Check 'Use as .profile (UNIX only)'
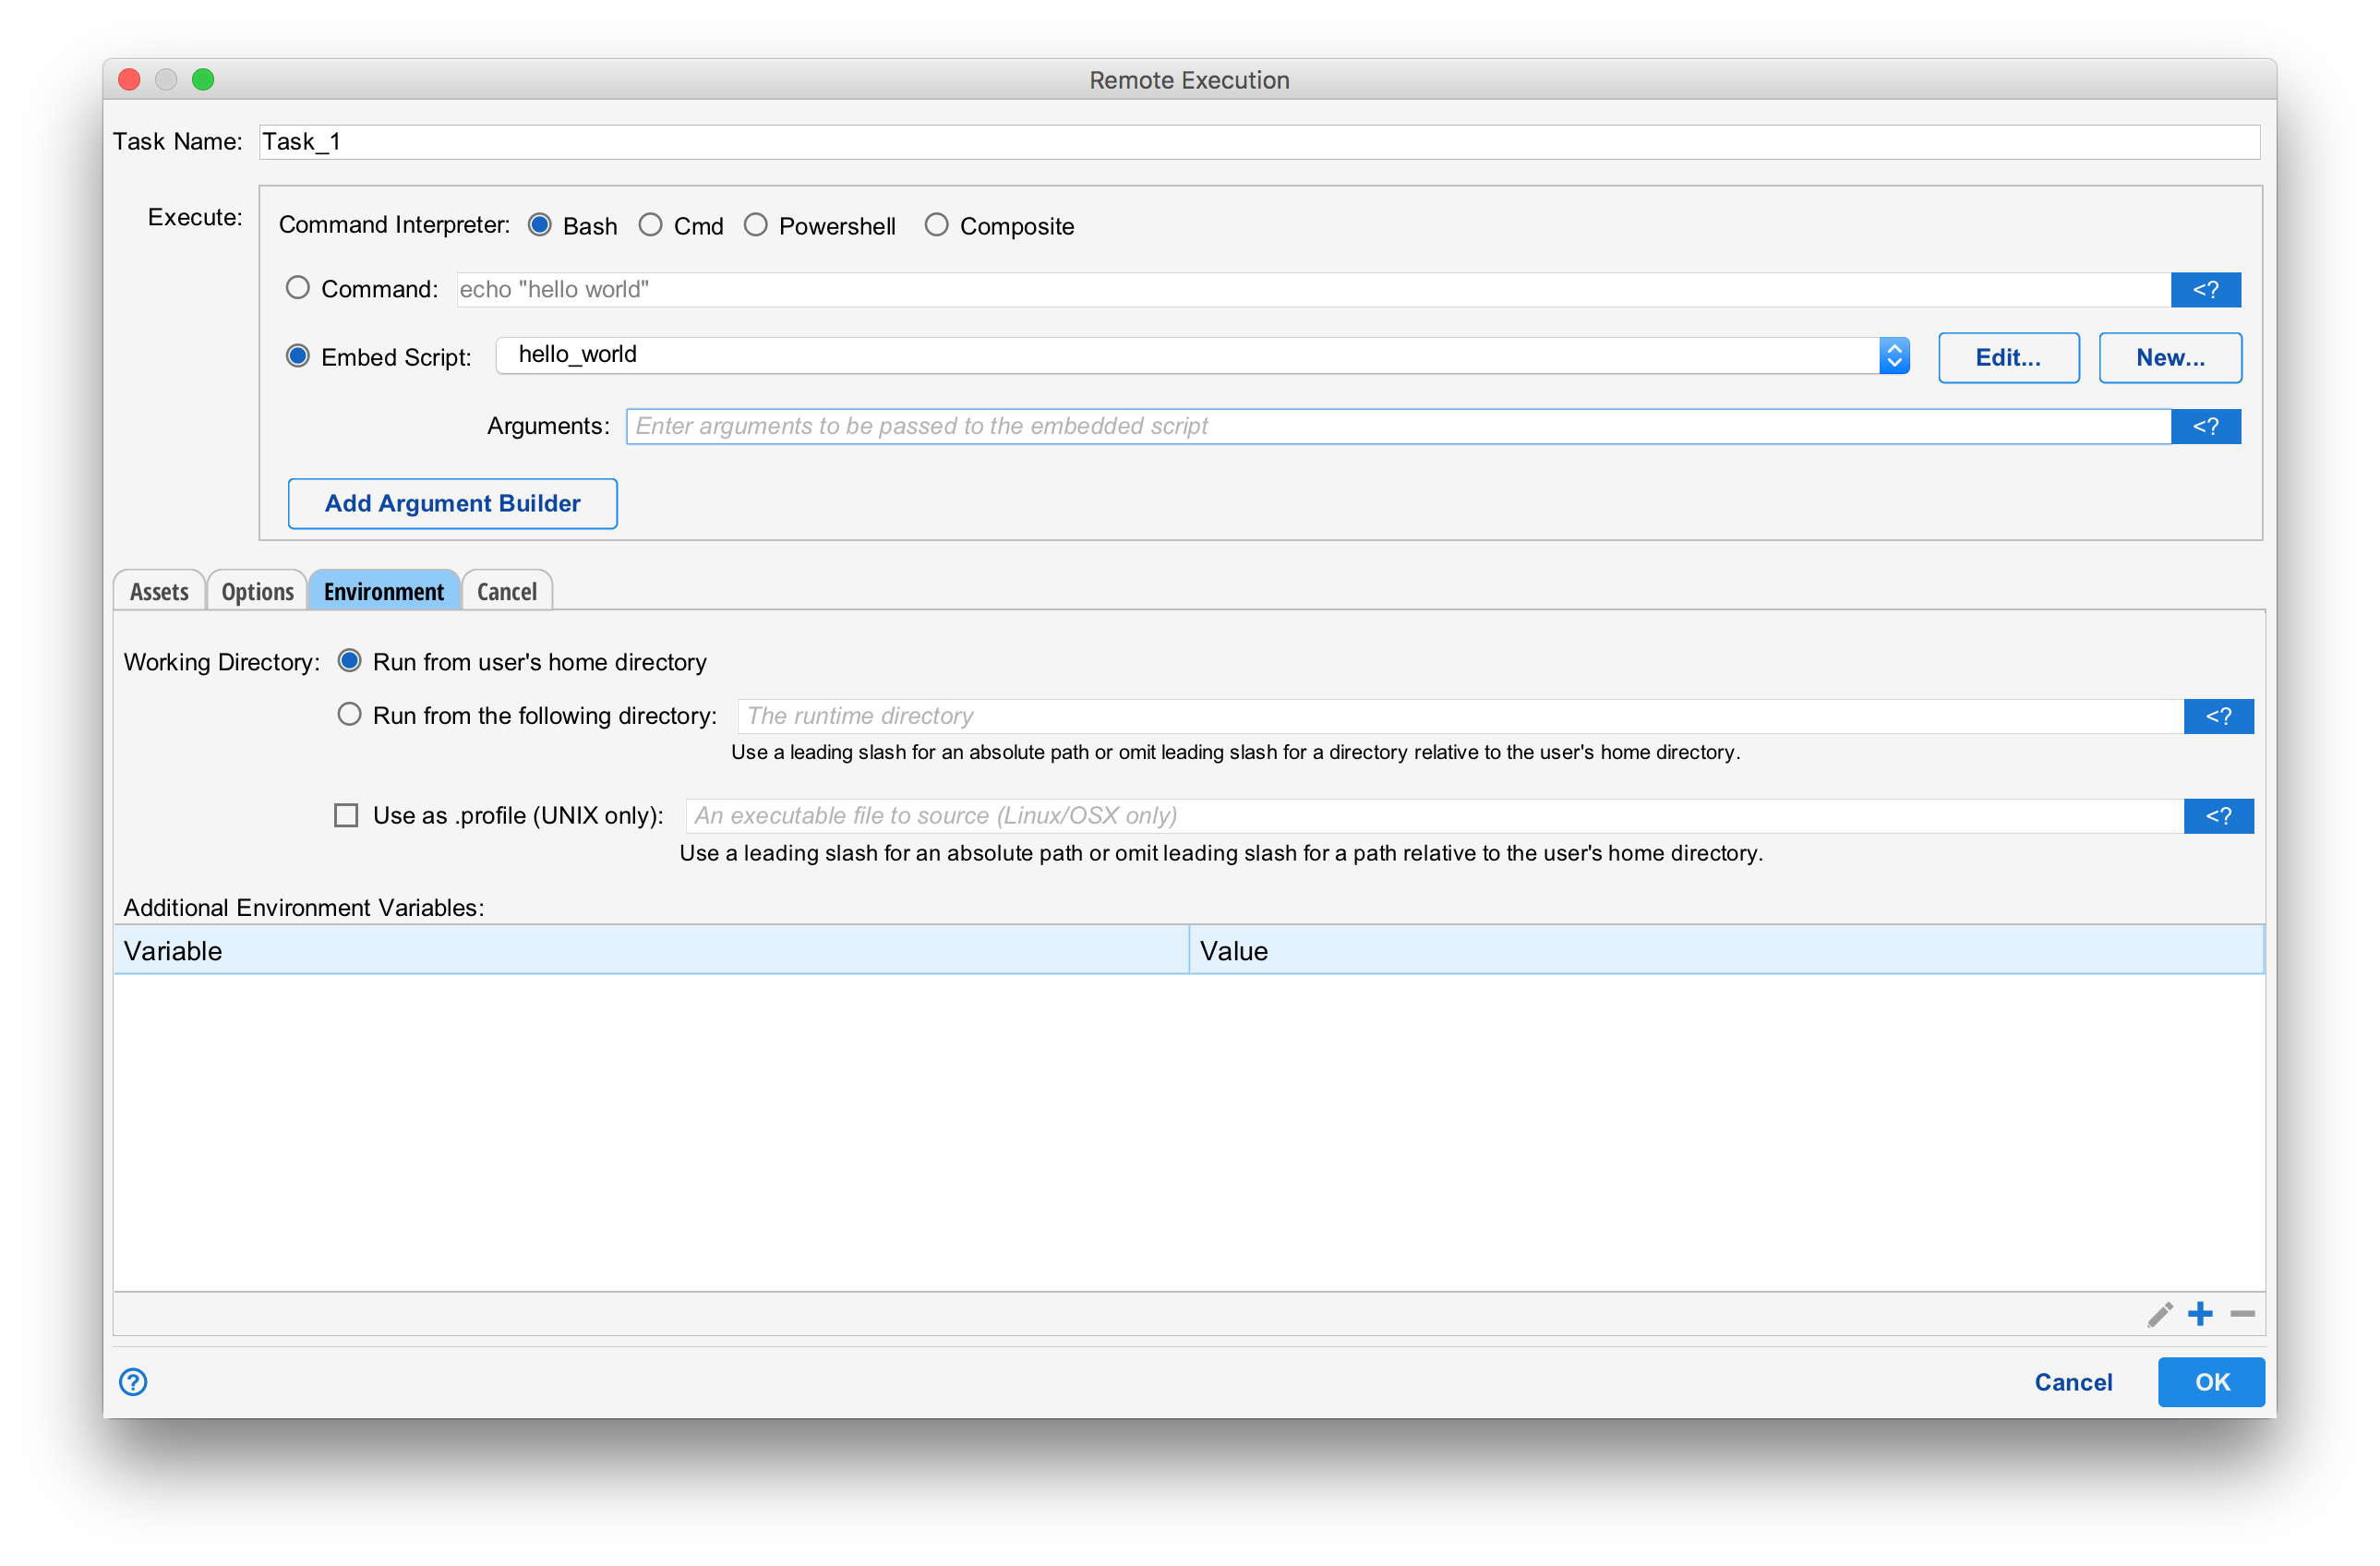This screenshot has width=2380, height=1566. pyautogui.click(x=346, y=815)
